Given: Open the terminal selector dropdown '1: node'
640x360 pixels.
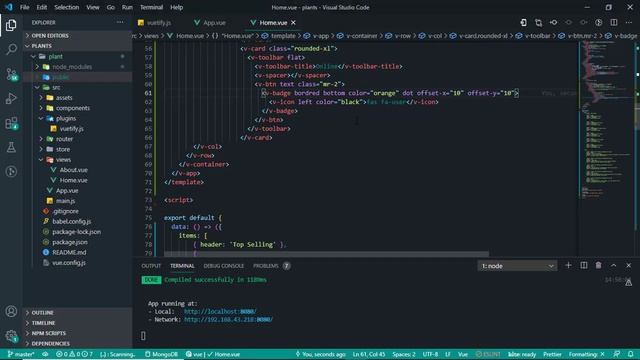Looking at the screenshot, I should point(517,266).
